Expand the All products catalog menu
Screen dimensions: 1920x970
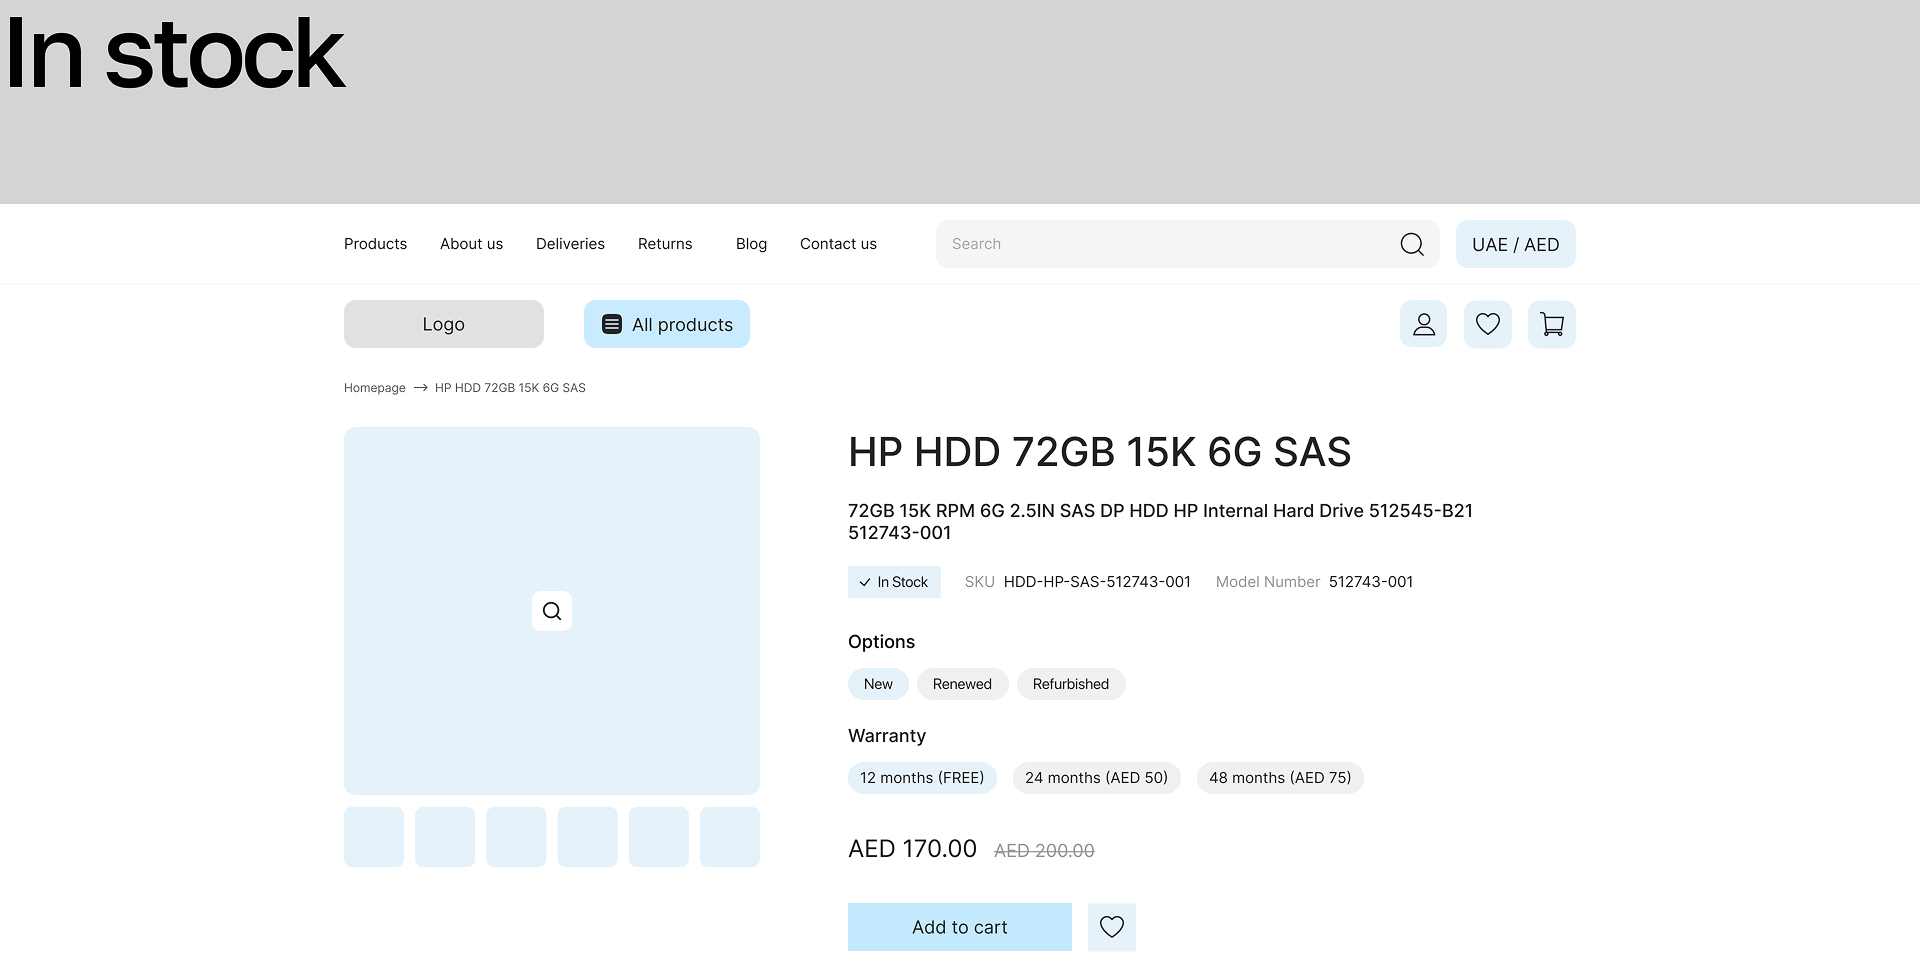point(666,324)
